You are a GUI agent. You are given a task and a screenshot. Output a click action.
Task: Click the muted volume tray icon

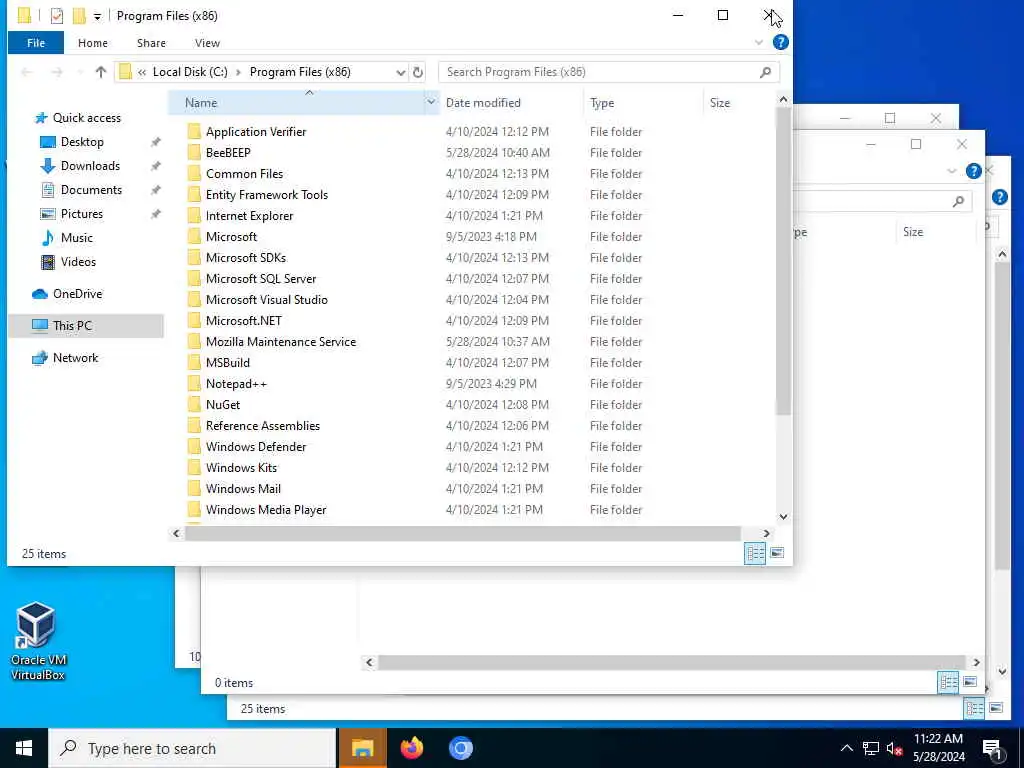tap(894, 749)
